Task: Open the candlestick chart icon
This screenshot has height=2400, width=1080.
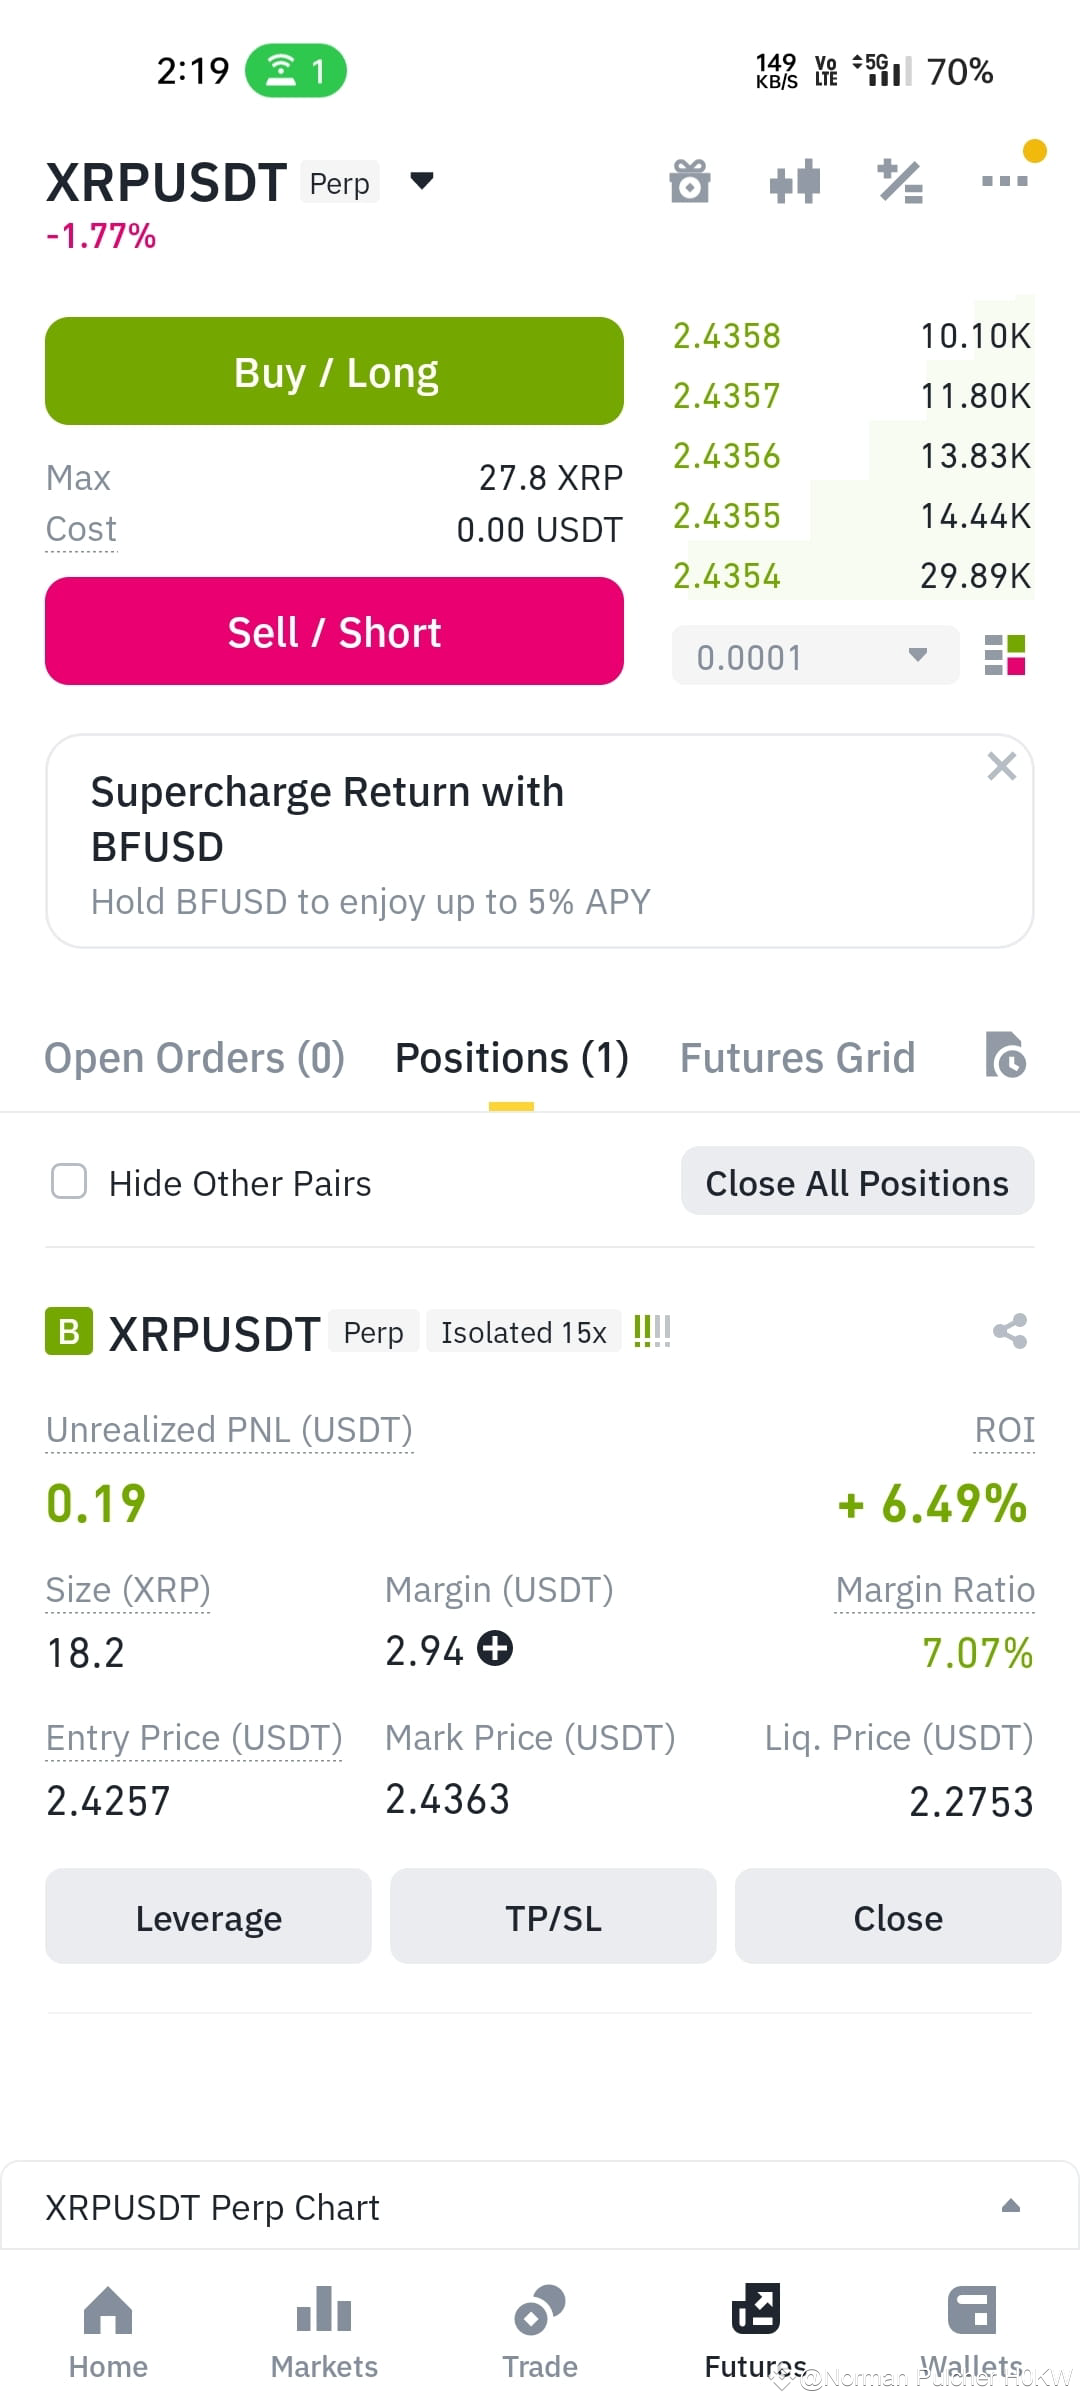Action: pos(795,181)
